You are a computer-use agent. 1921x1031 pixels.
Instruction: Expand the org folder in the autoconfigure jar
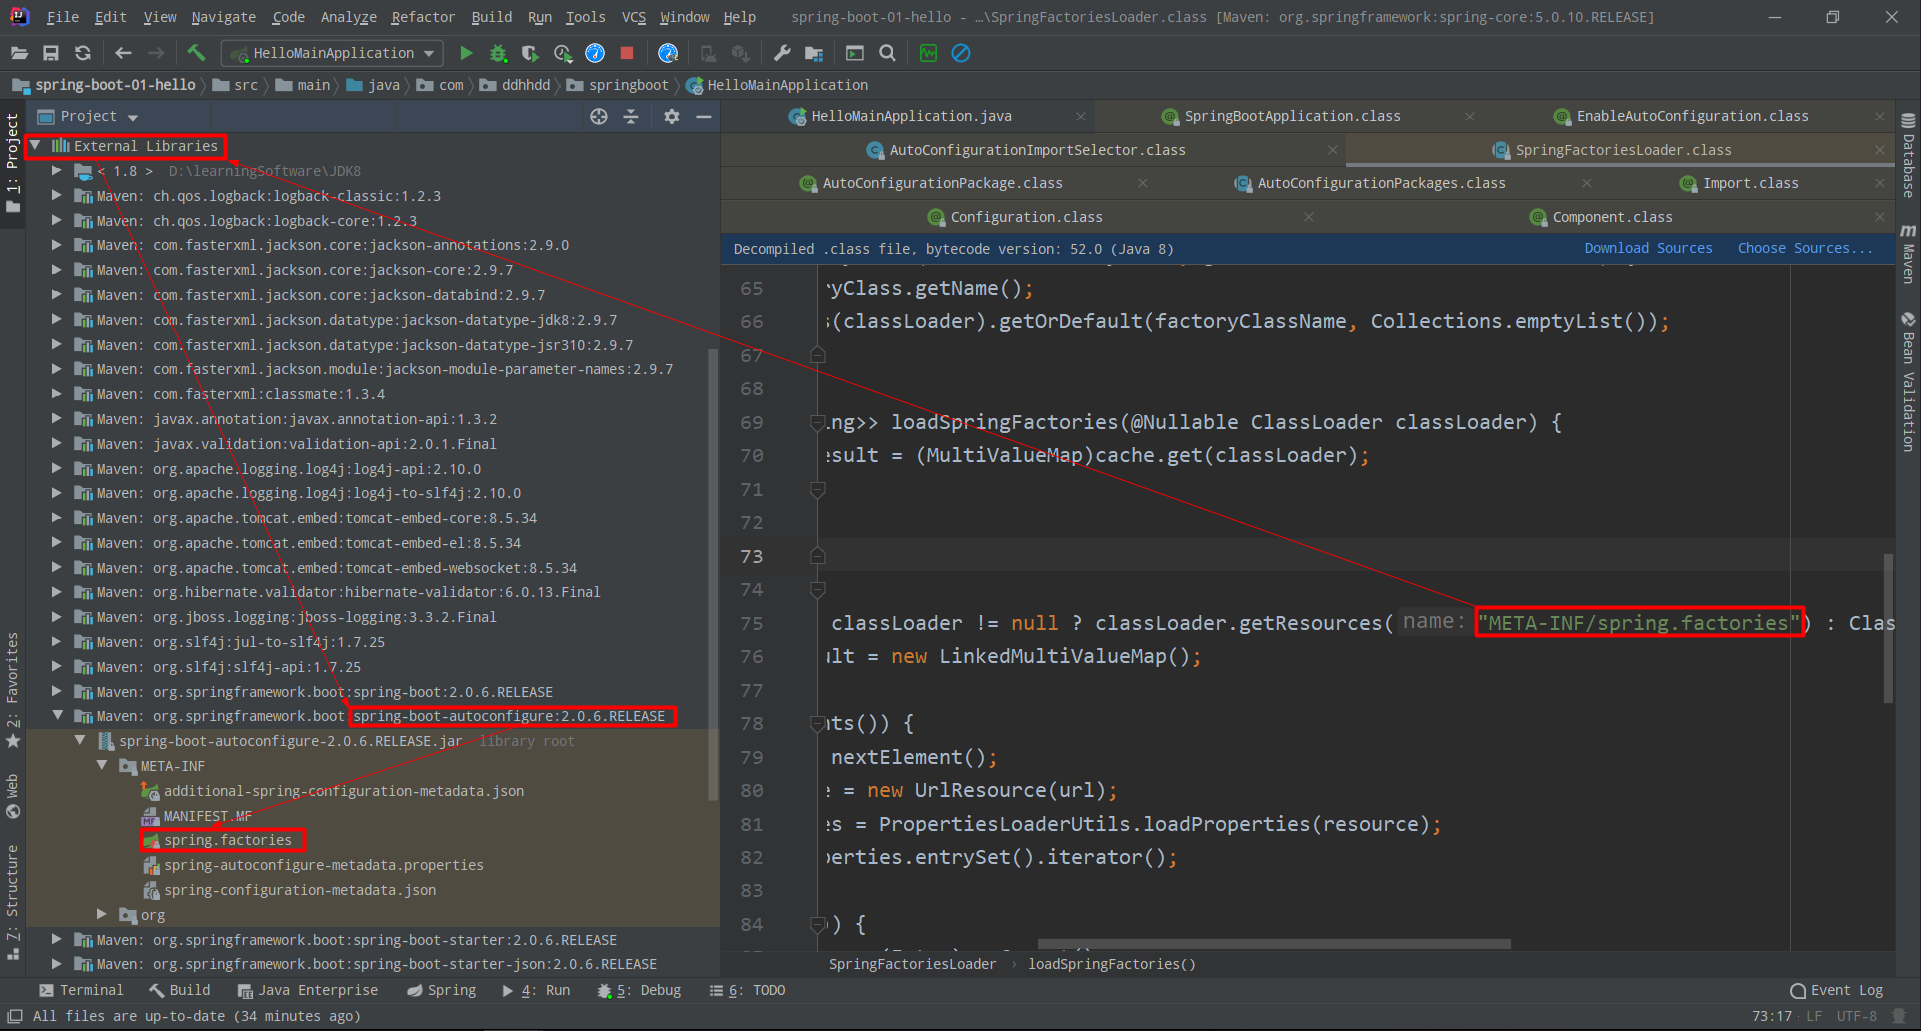point(102,915)
